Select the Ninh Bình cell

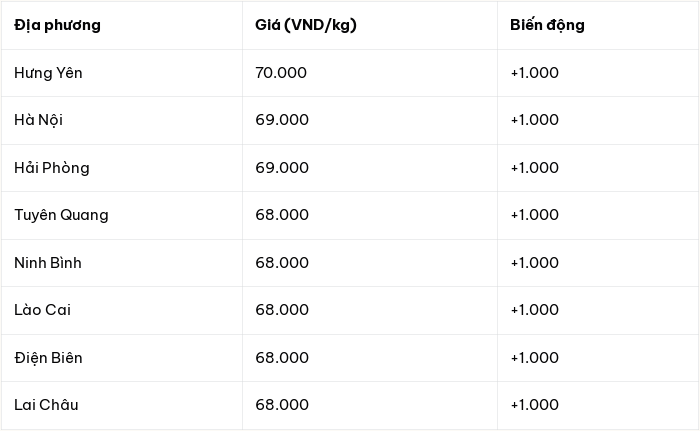point(48,263)
